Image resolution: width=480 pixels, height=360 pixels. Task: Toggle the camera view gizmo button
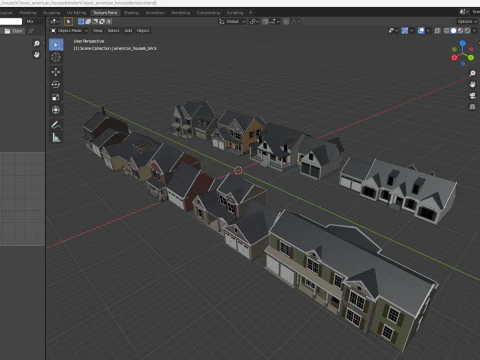tap(472, 96)
